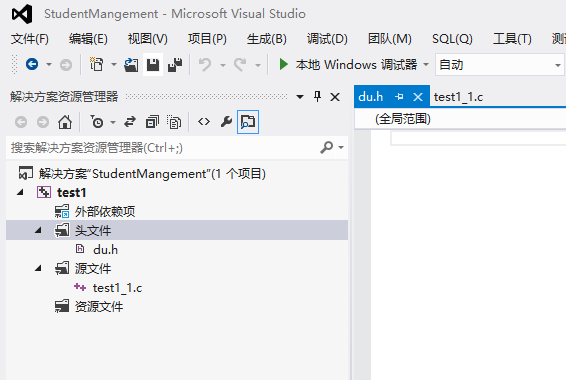Click the Collapse All icon in Solution Explorer

[152, 122]
